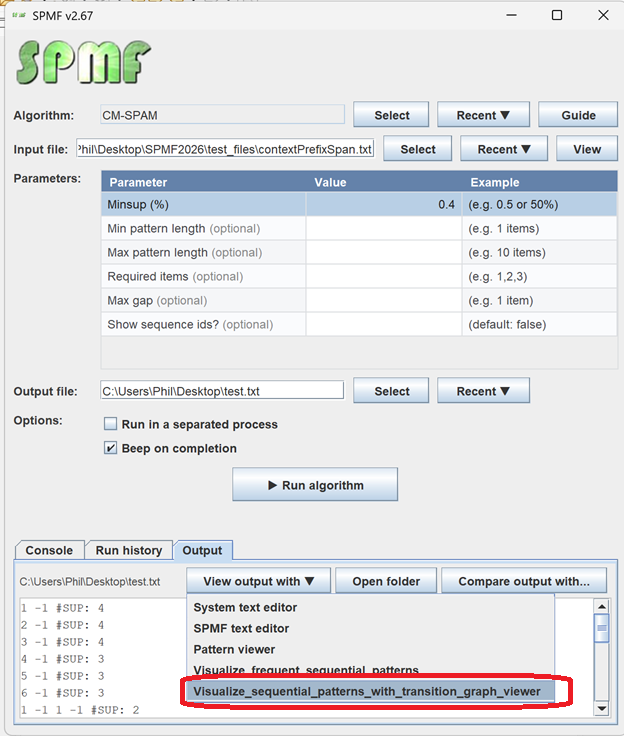Screen dimensions: 624x746
Task: Click the CM-SPAM algorithm field
Action: [222, 115]
